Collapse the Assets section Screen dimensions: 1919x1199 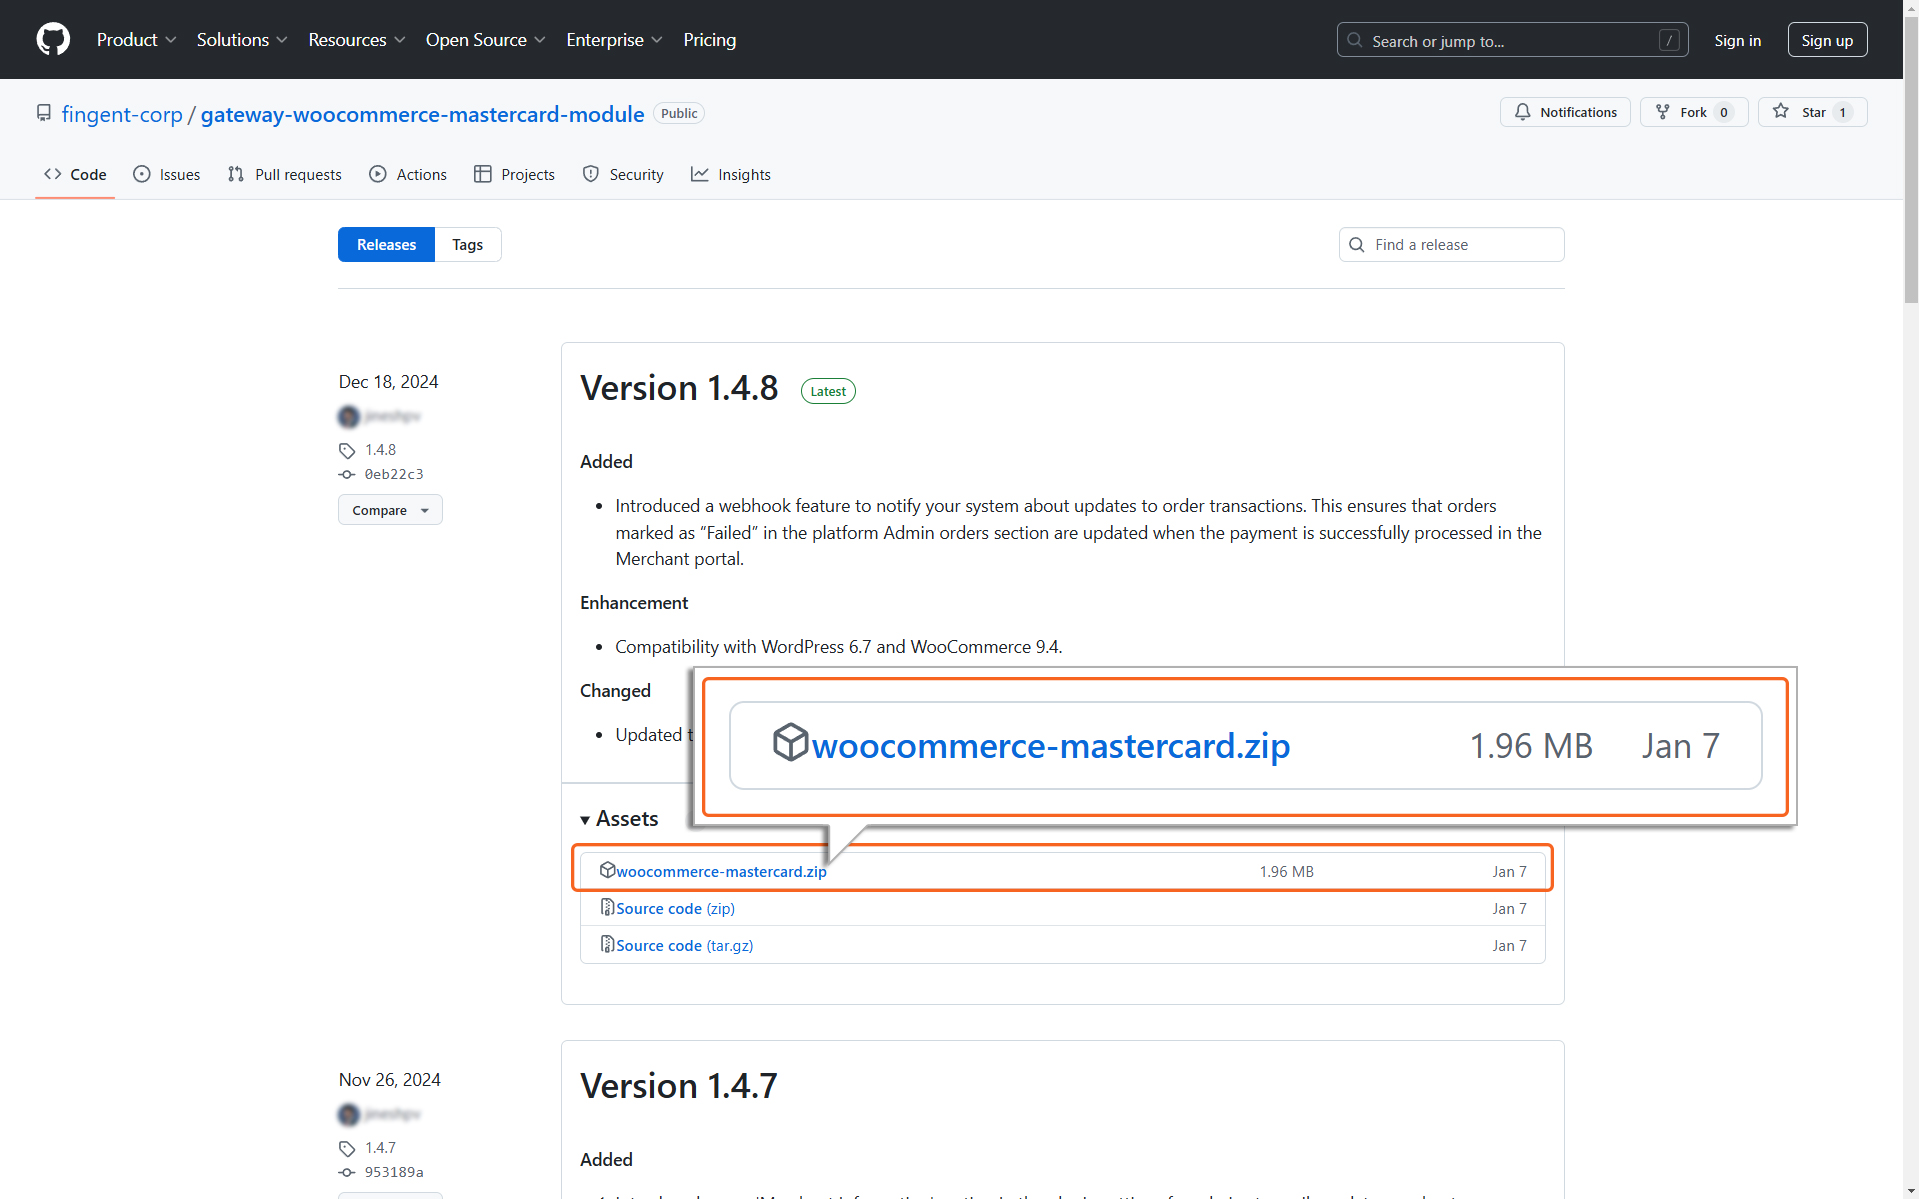(x=619, y=819)
